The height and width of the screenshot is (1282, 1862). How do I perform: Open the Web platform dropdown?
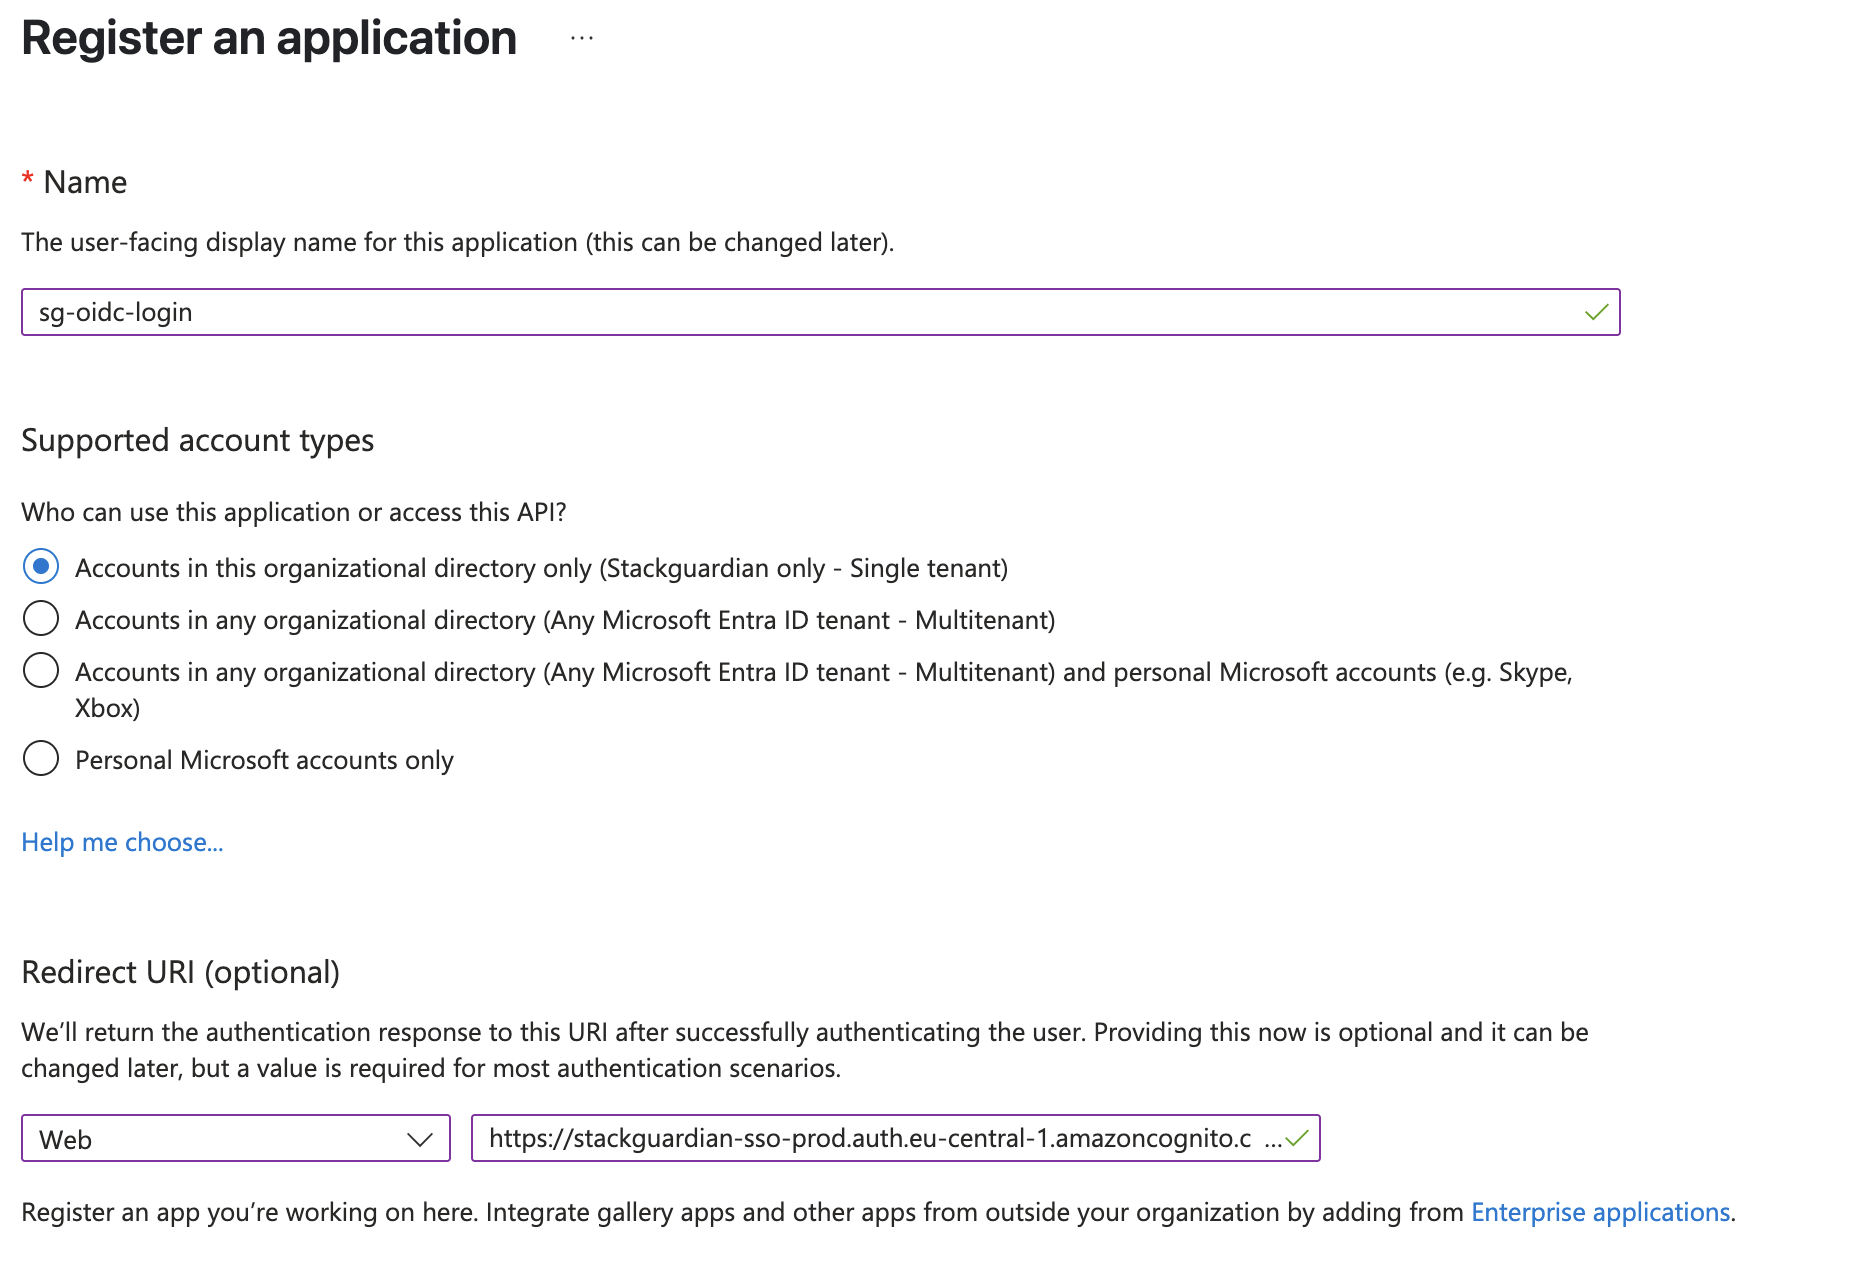pyautogui.click(x=235, y=1138)
